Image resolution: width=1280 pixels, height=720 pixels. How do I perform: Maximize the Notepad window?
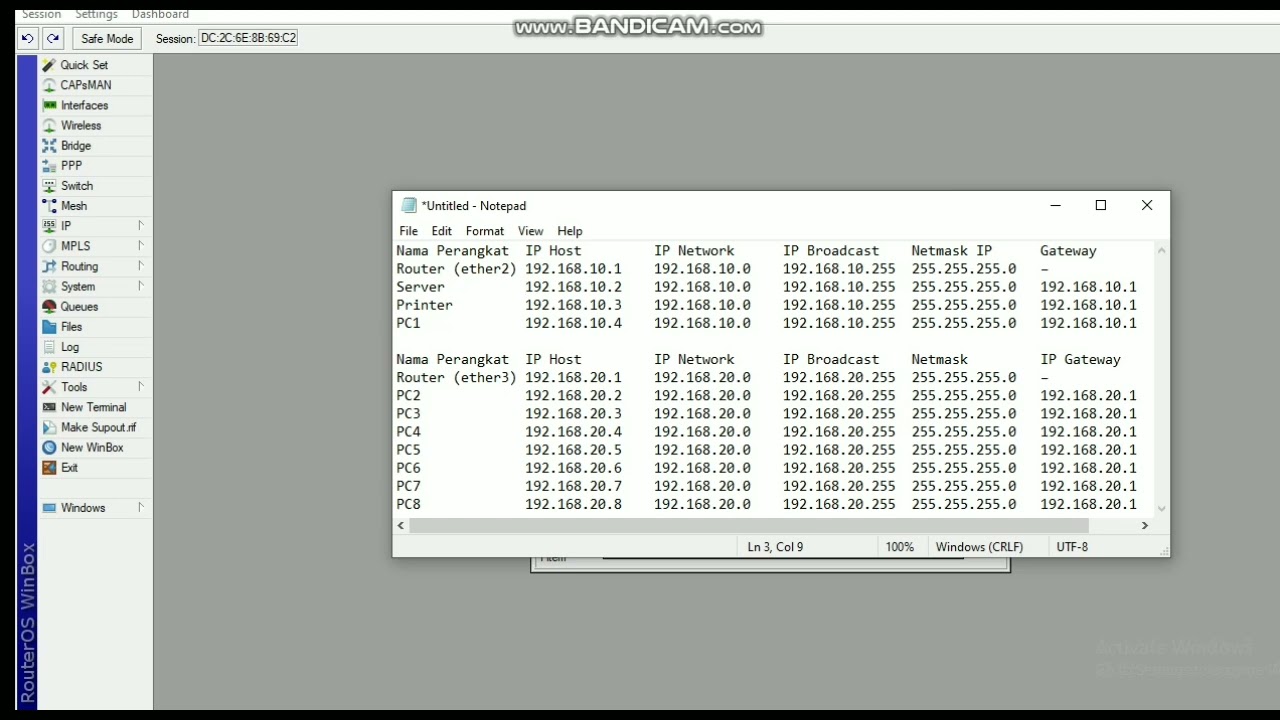pos(1101,205)
